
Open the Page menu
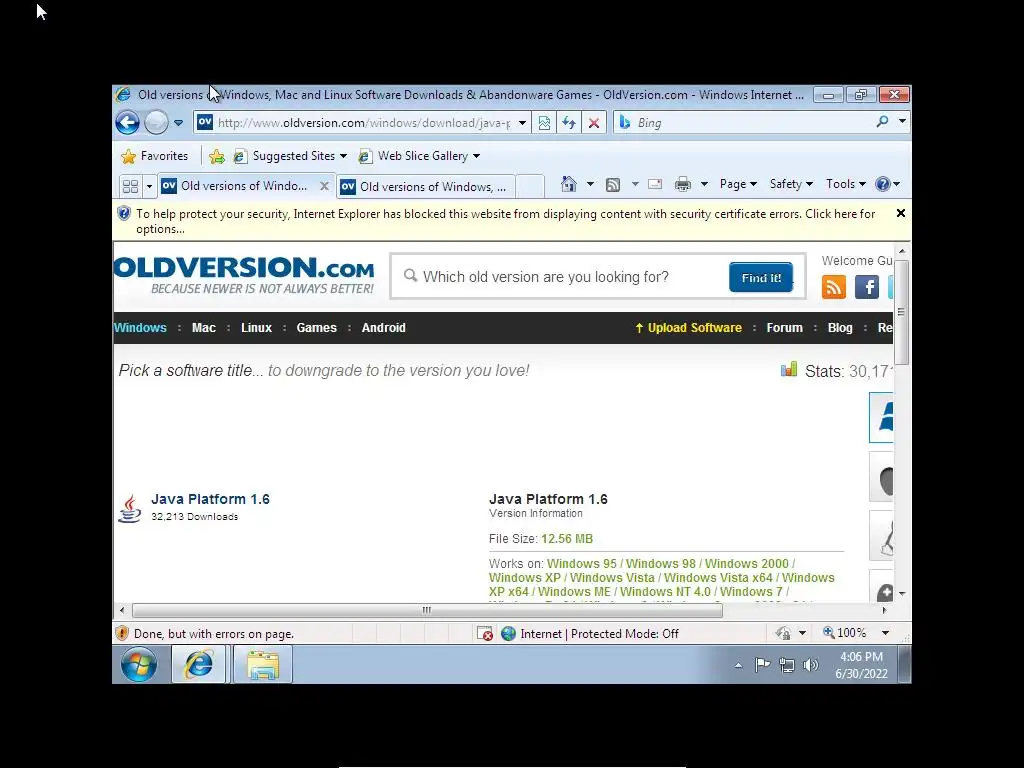[x=738, y=184]
